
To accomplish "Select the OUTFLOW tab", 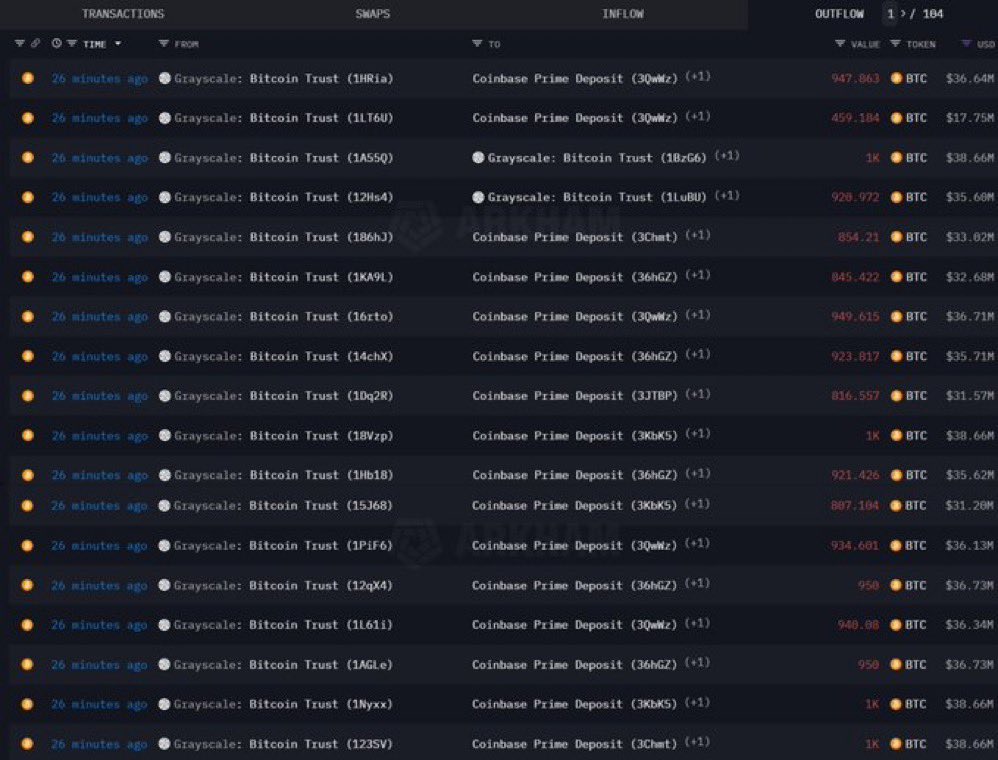I will (x=839, y=13).
